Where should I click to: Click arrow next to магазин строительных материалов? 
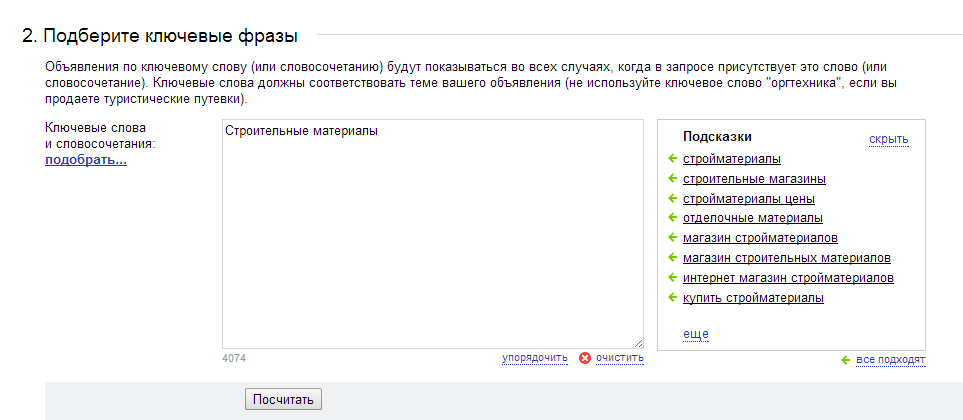[x=672, y=257]
